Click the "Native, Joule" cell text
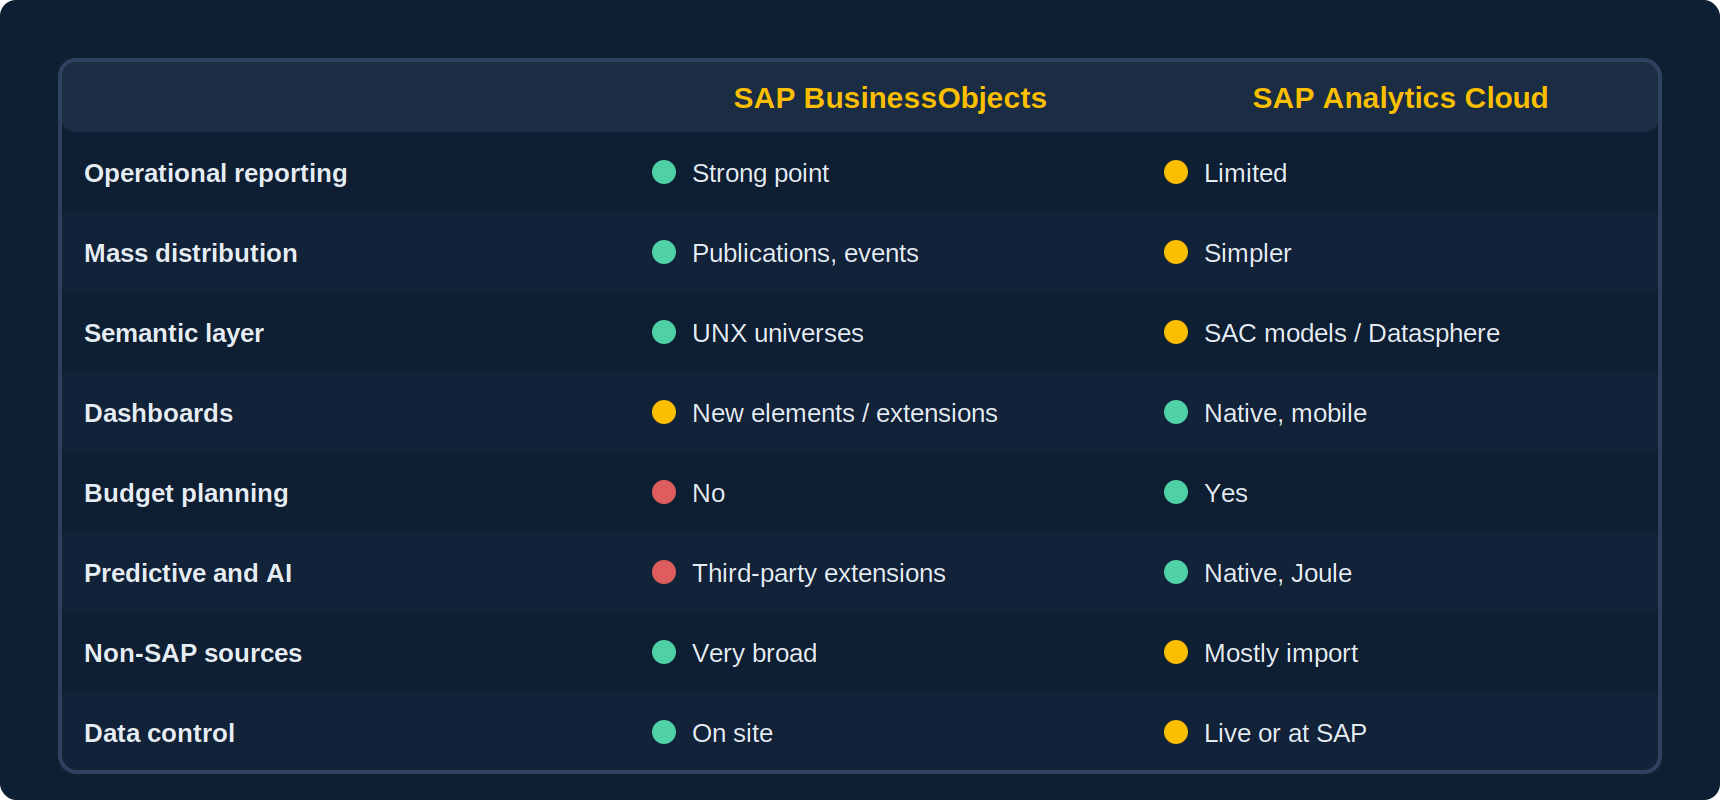 tap(1278, 573)
